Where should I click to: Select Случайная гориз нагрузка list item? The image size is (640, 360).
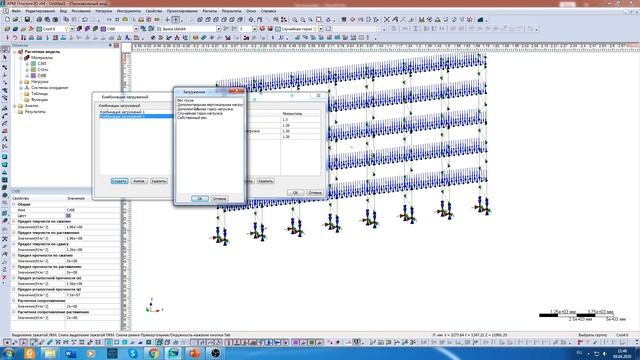coord(200,113)
